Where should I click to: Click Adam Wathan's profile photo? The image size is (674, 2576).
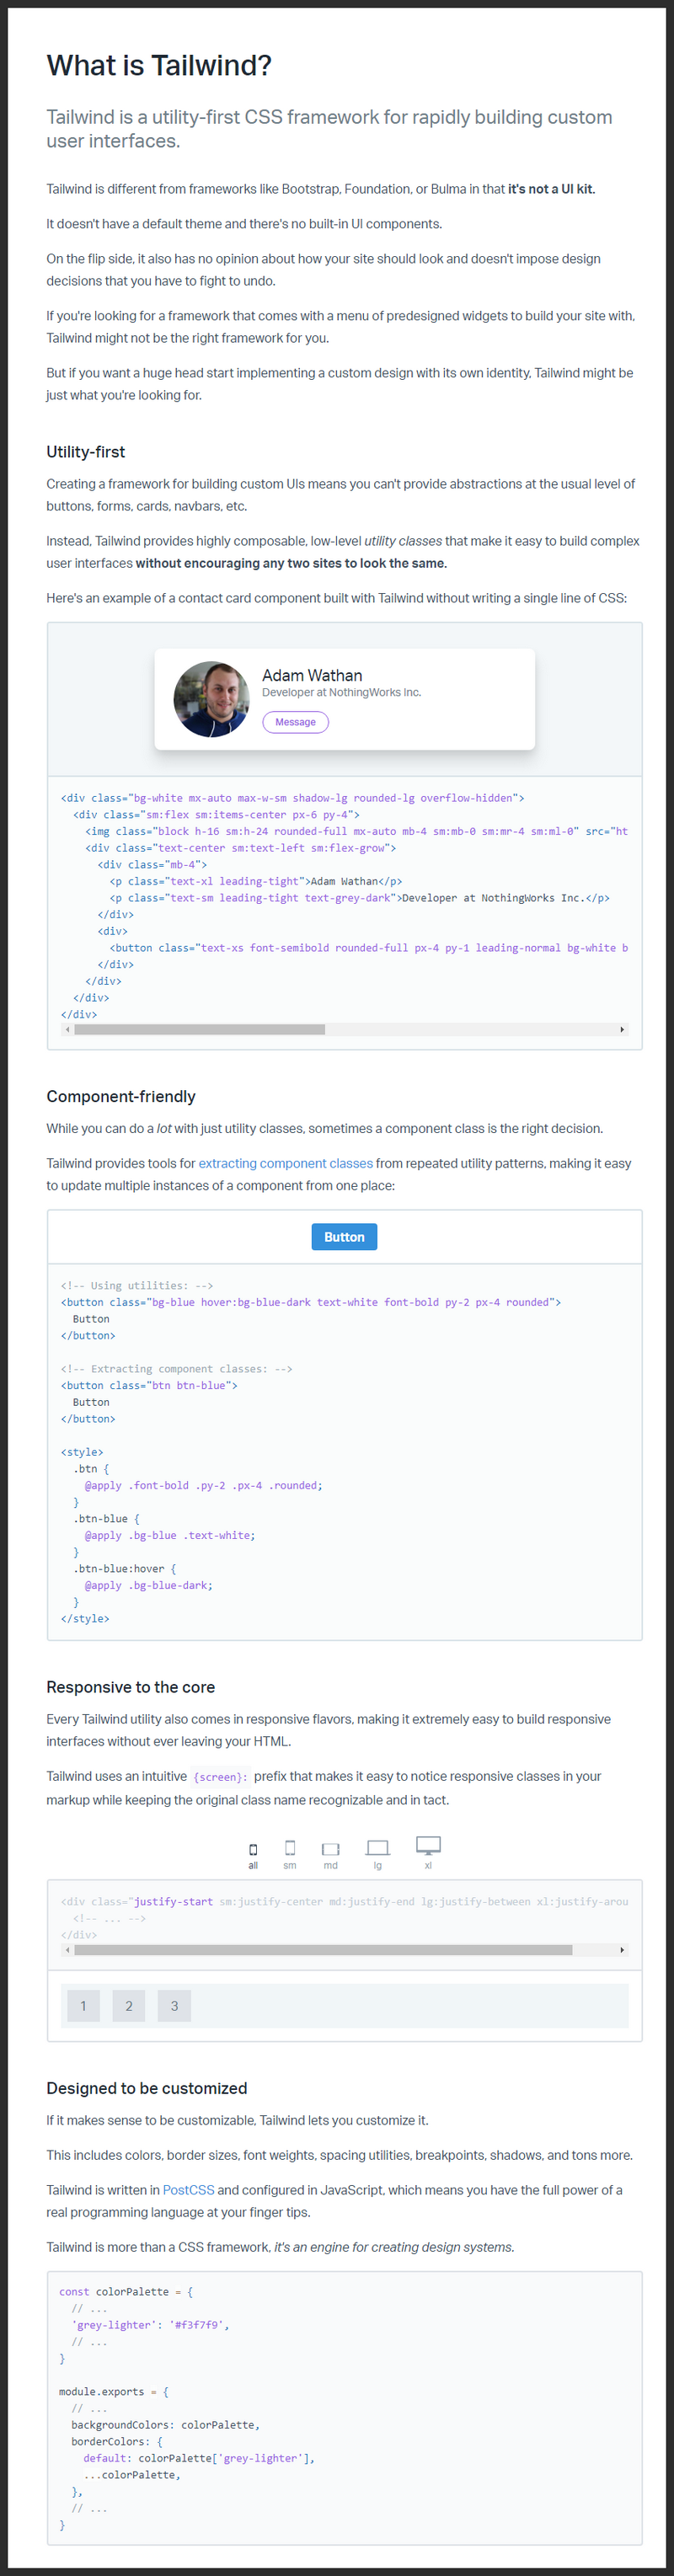[212, 699]
